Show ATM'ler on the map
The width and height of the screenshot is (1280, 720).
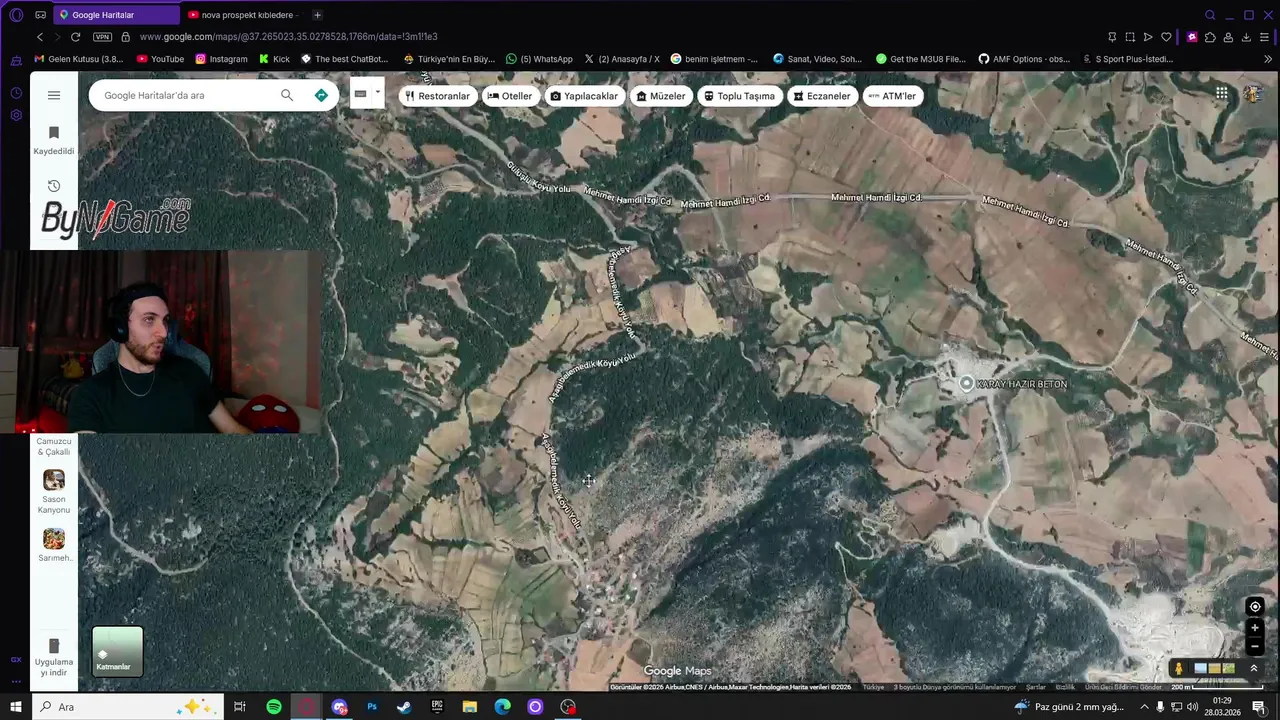tap(892, 96)
